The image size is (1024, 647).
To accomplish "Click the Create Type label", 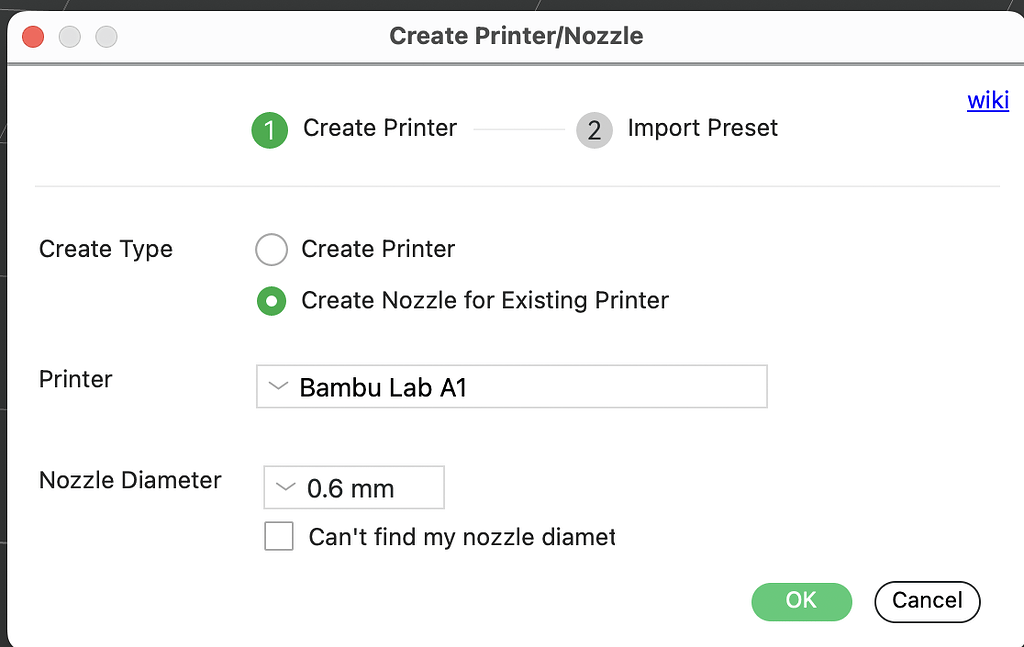I will tap(106, 249).
